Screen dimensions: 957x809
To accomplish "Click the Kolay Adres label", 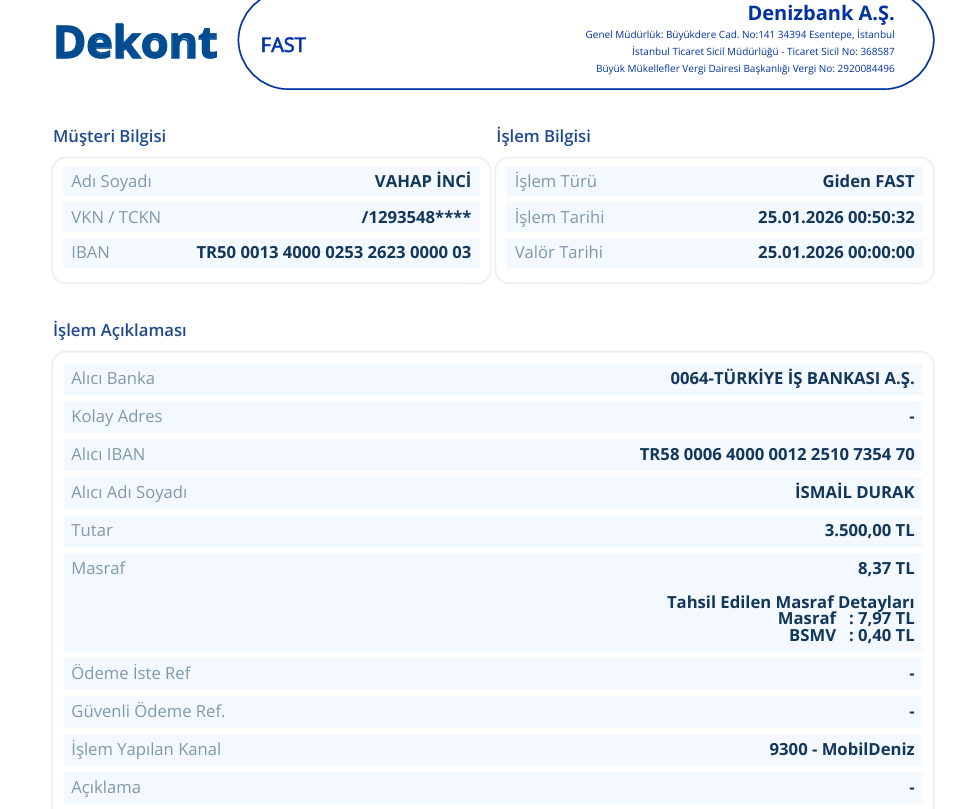I will [117, 416].
